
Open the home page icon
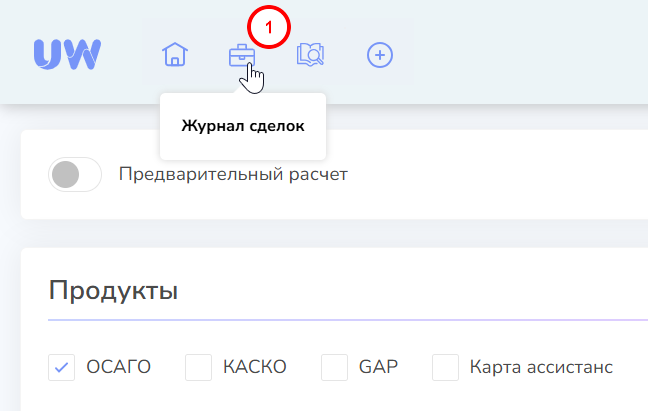[175, 55]
